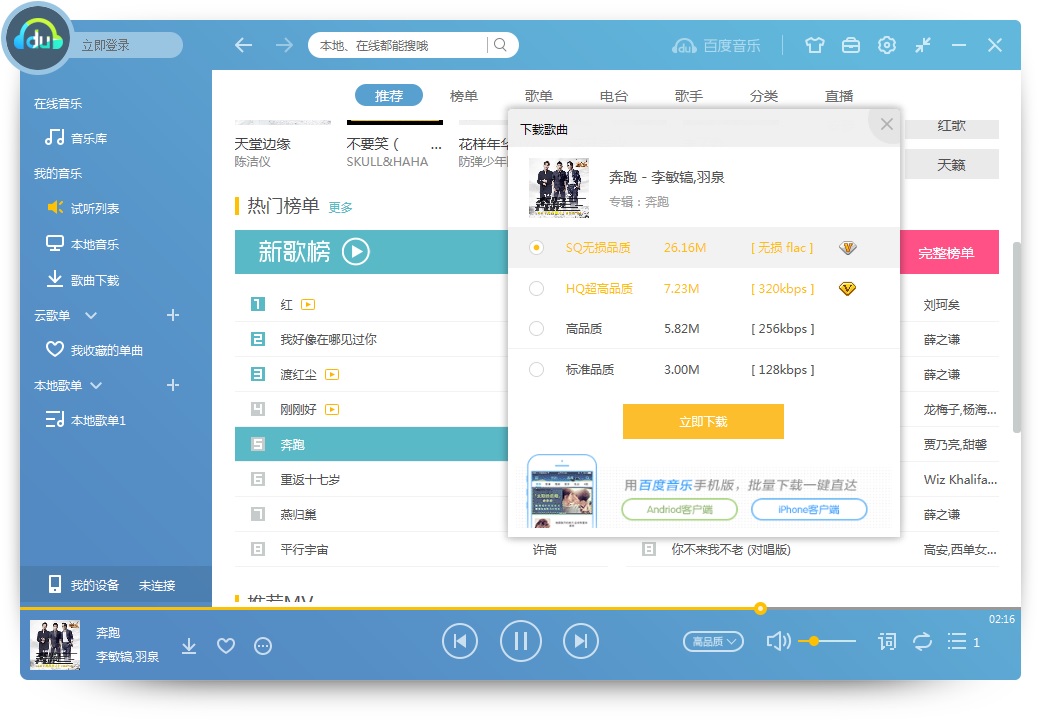This screenshot has height=720, width=1040.
Task: Play the 新歌榜 chart with play icon
Action: coord(356,251)
